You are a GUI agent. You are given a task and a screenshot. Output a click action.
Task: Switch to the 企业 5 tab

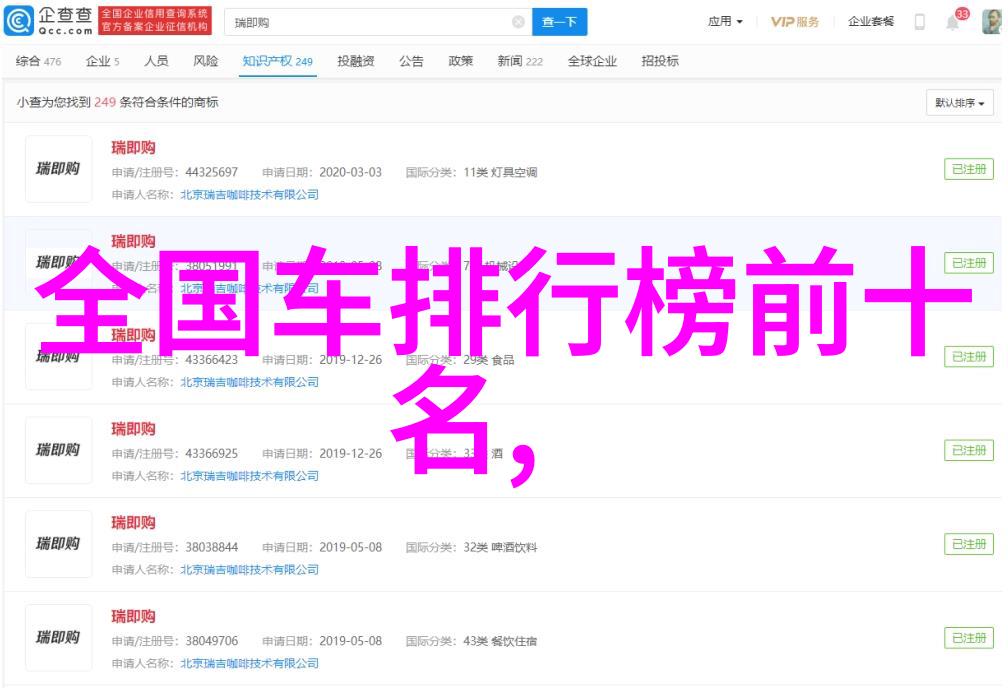[103, 61]
